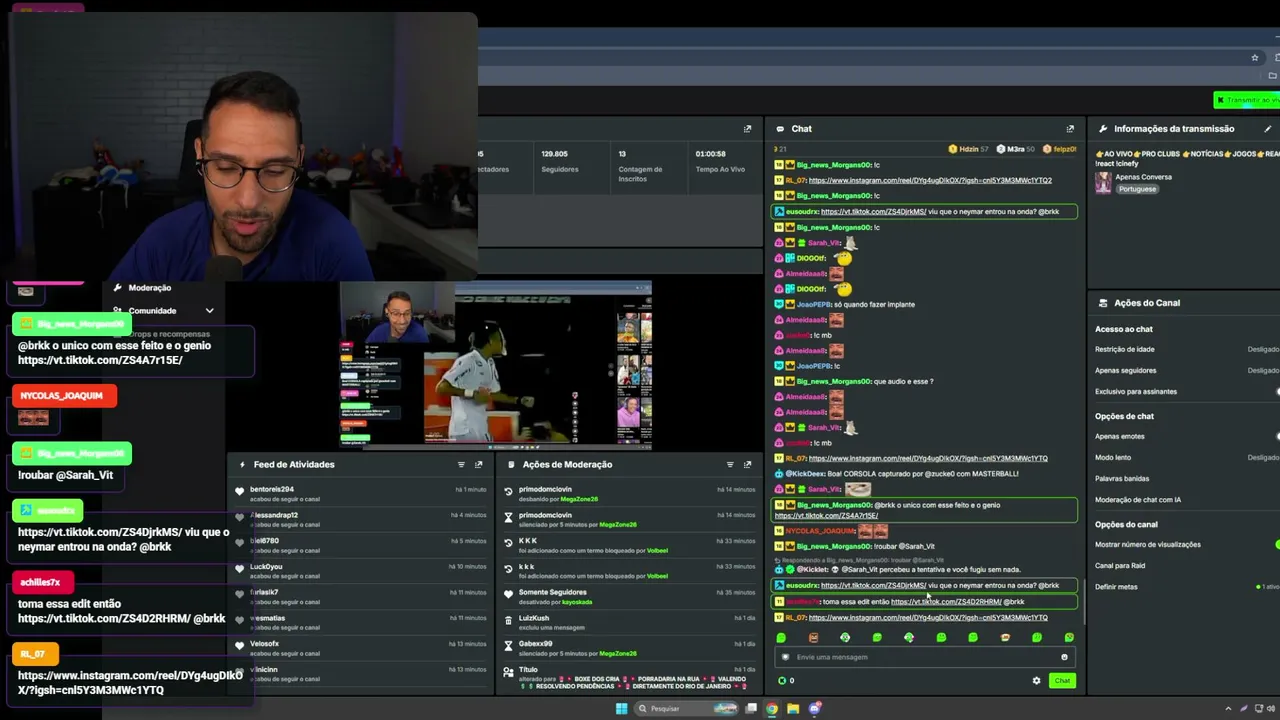This screenshot has width=1280, height=720.
Task: Click the Chat panel scrollbar
Action: (x=1083, y=600)
